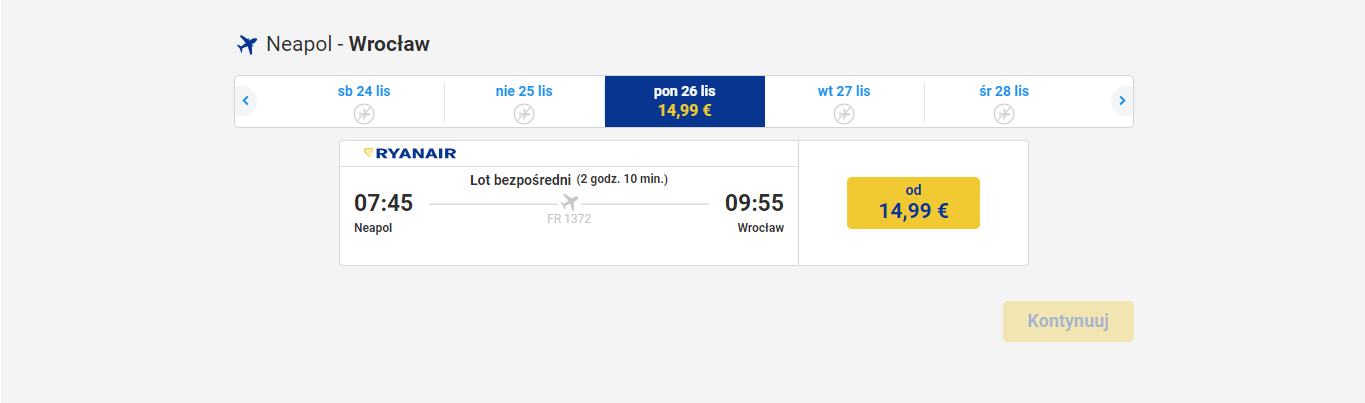
Task: Select the pon 26 lis date tab
Action: point(685,101)
